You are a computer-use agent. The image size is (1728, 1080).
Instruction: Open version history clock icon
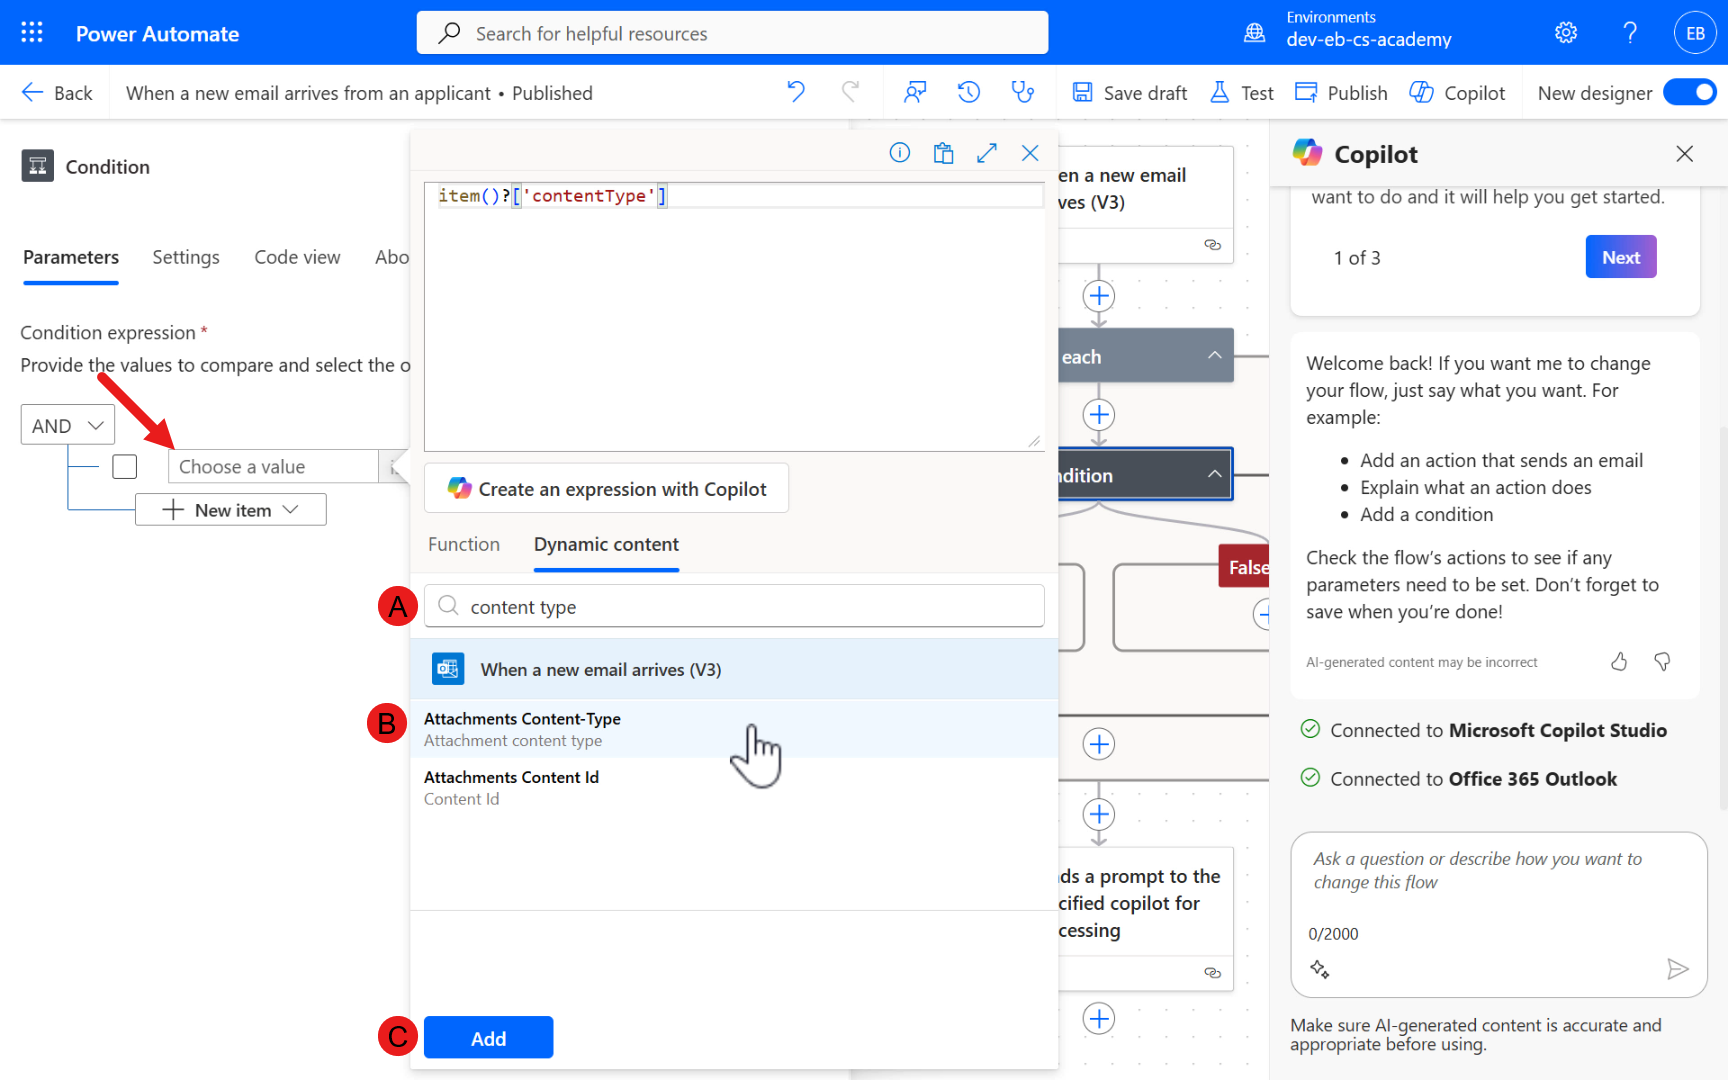point(968,93)
